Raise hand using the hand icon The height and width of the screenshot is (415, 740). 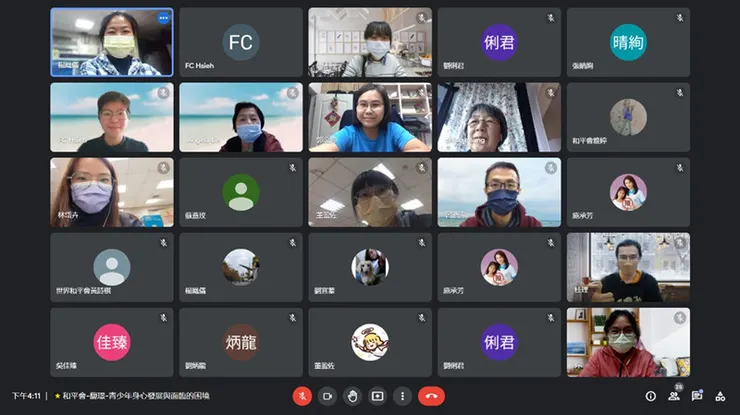352,396
